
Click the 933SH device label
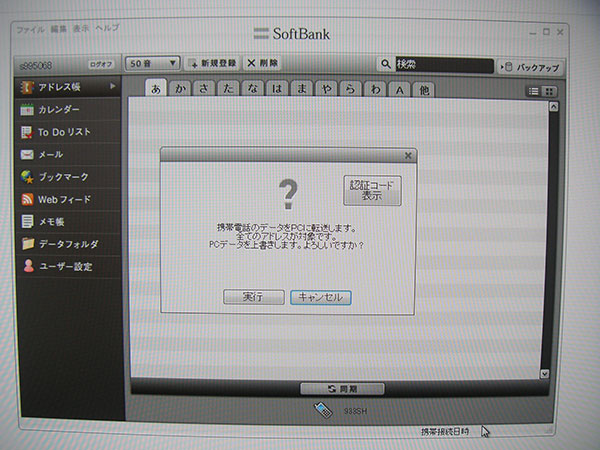[x=355, y=411]
